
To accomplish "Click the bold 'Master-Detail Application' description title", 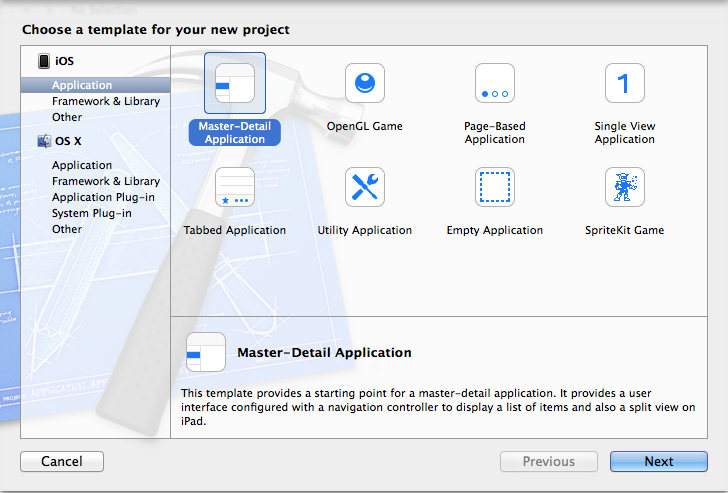I will (324, 353).
